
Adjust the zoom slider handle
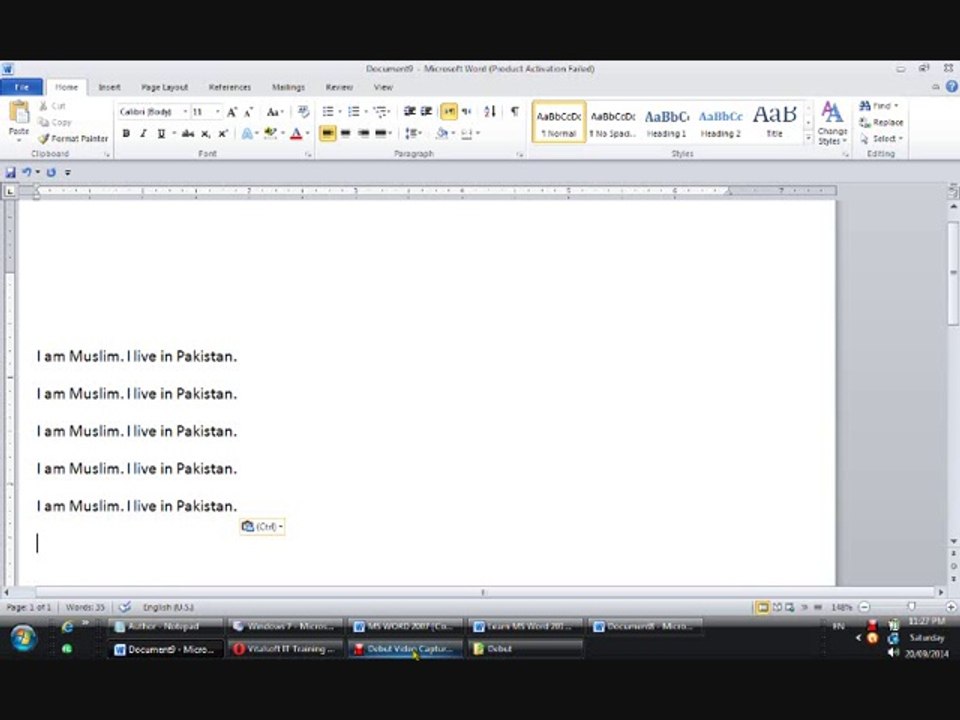tap(911, 607)
